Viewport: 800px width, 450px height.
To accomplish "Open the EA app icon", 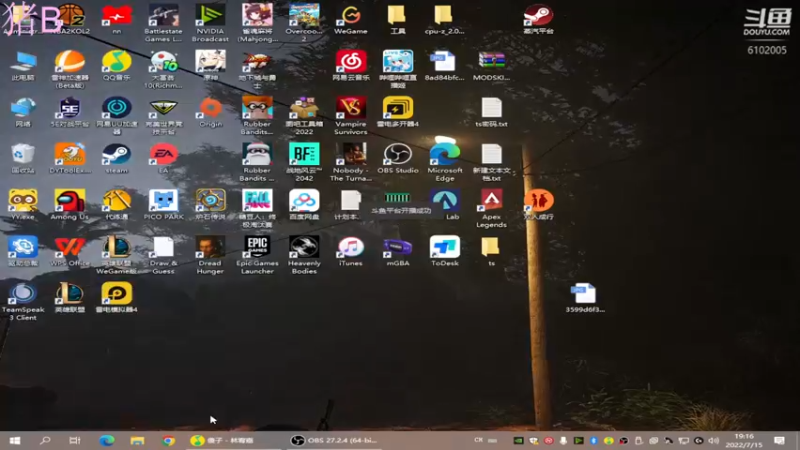I will point(163,159).
